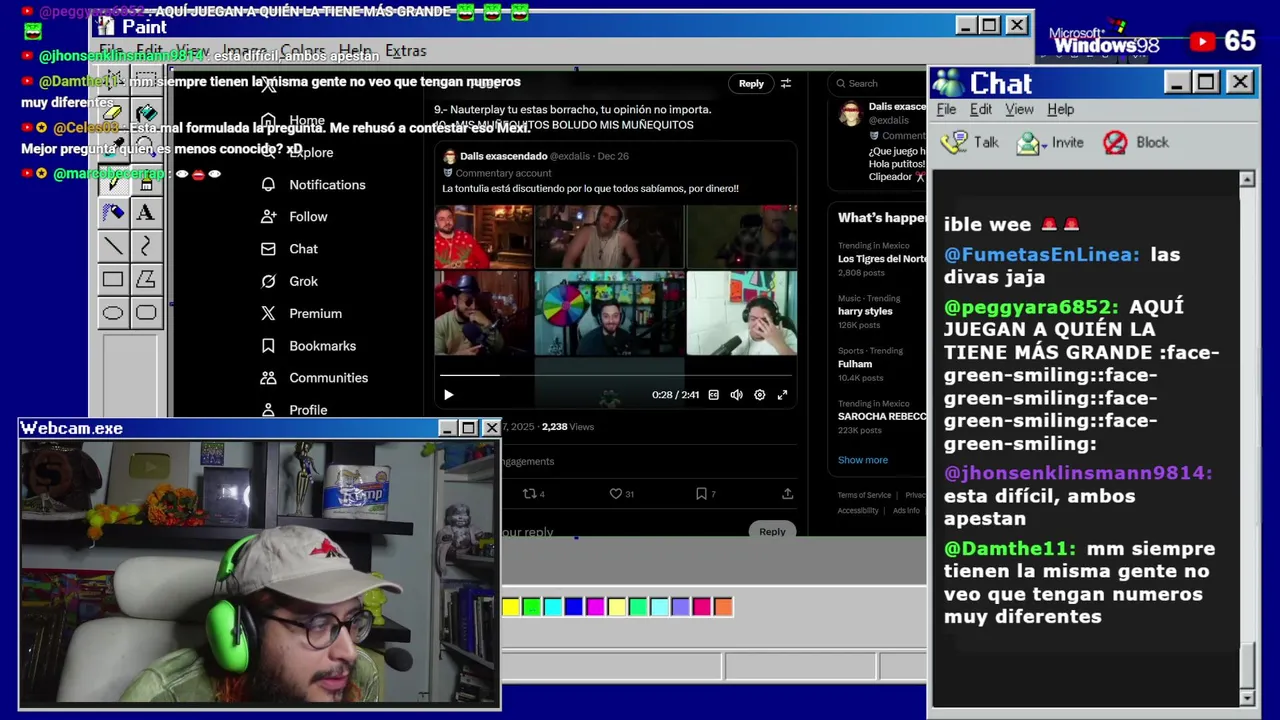This screenshot has height=720, width=1280.
Task: Click the Notifications label in sidebar
Action: pos(327,184)
